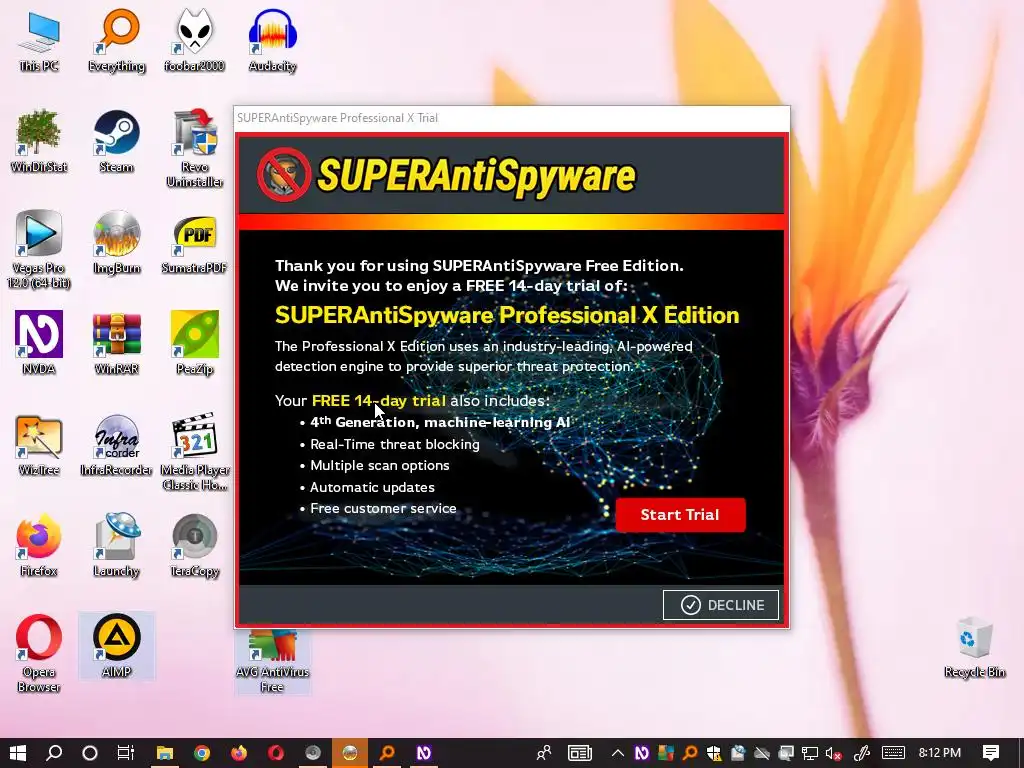Open This PC desktop icon

(39, 40)
